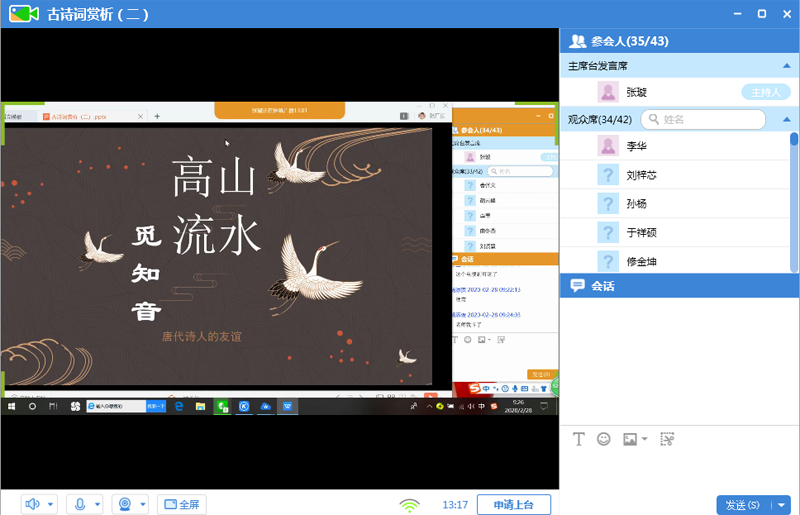Open dropdown arrow next to microphone
Image resolution: width=800 pixels, height=515 pixels.
(98, 505)
